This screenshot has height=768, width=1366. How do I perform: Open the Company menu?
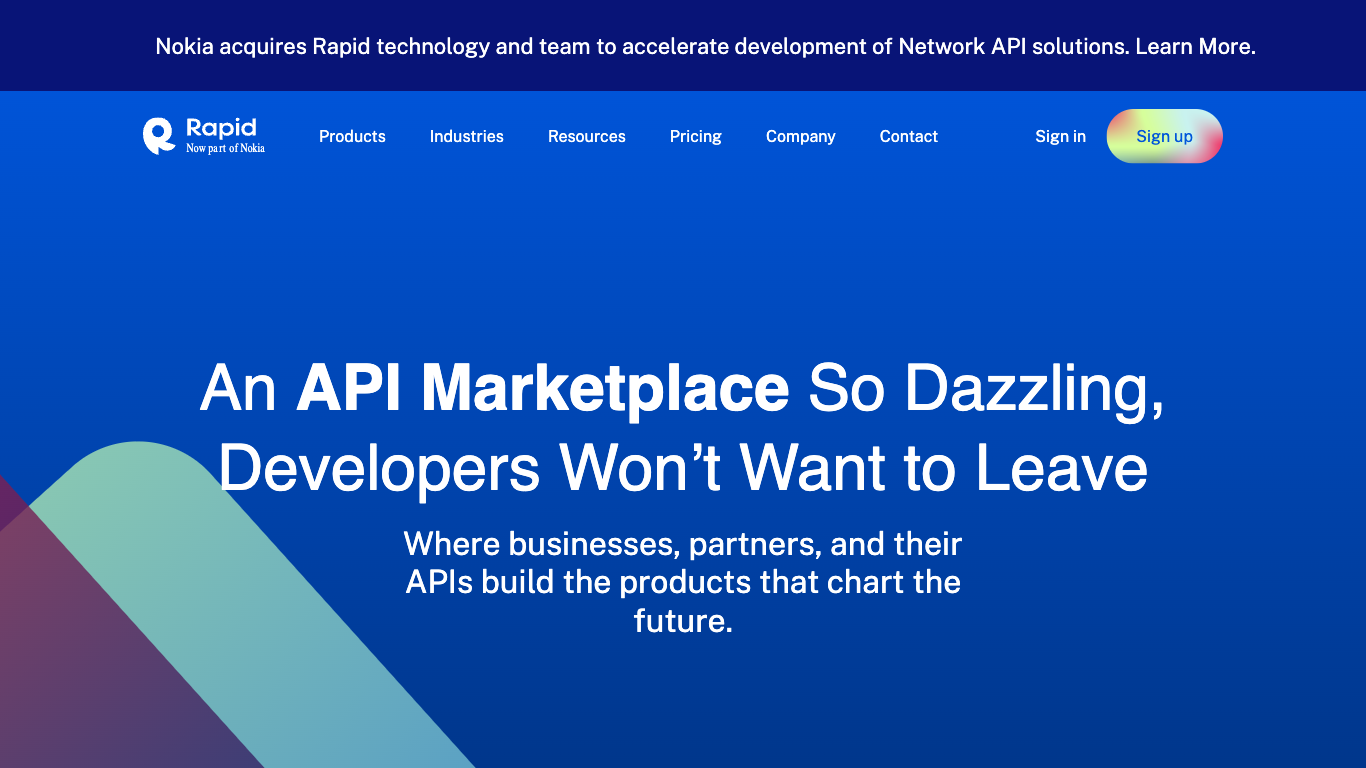click(801, 136)
